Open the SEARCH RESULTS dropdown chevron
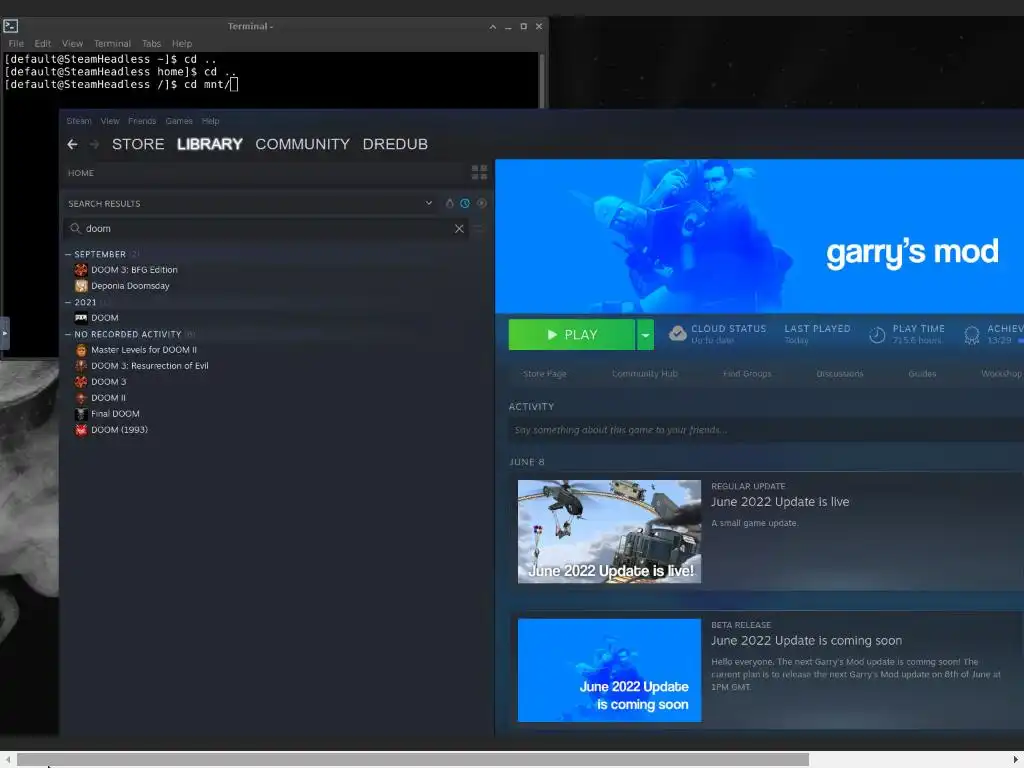Viewport: 1024px width, 768px height. click(429, 203)
